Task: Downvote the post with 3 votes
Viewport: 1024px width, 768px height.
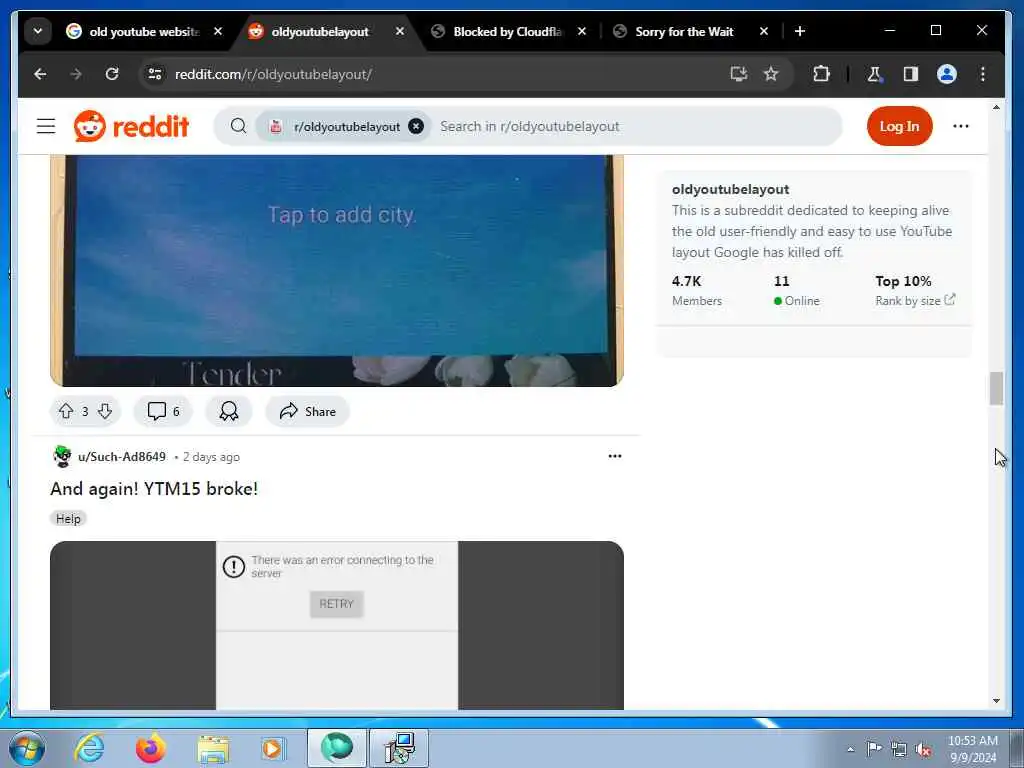Action: [105, 411]
